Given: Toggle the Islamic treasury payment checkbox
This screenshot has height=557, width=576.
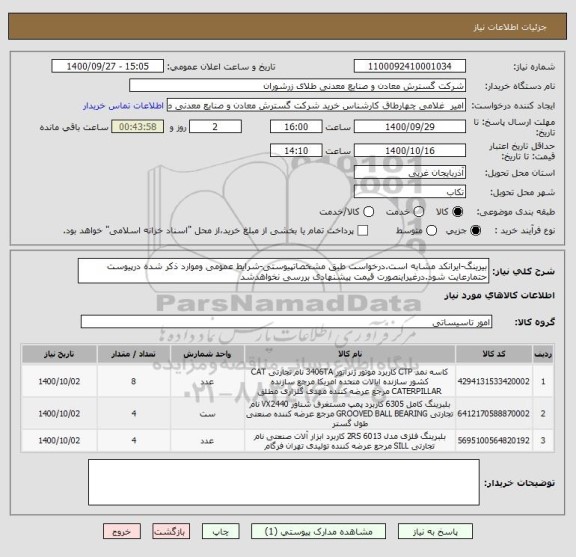Looking at the screenshot, I should (x=363, y=230).
